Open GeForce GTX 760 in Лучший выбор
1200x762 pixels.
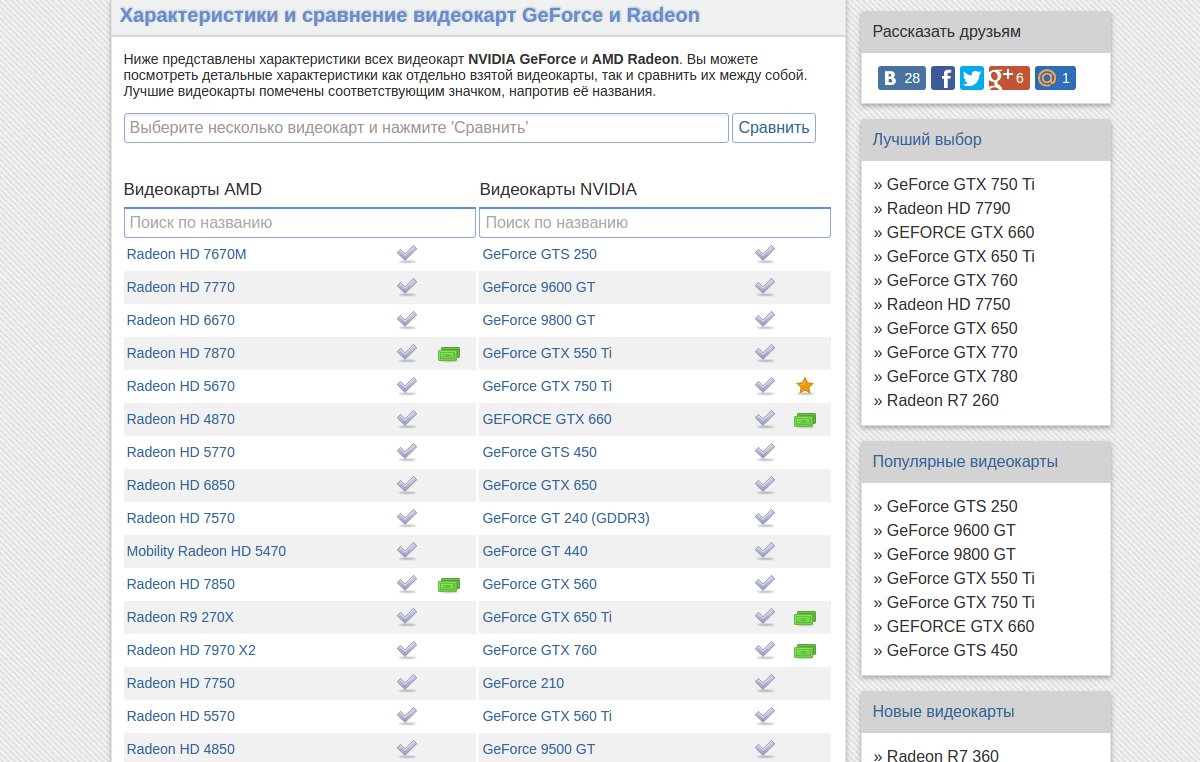coord(952,280)
